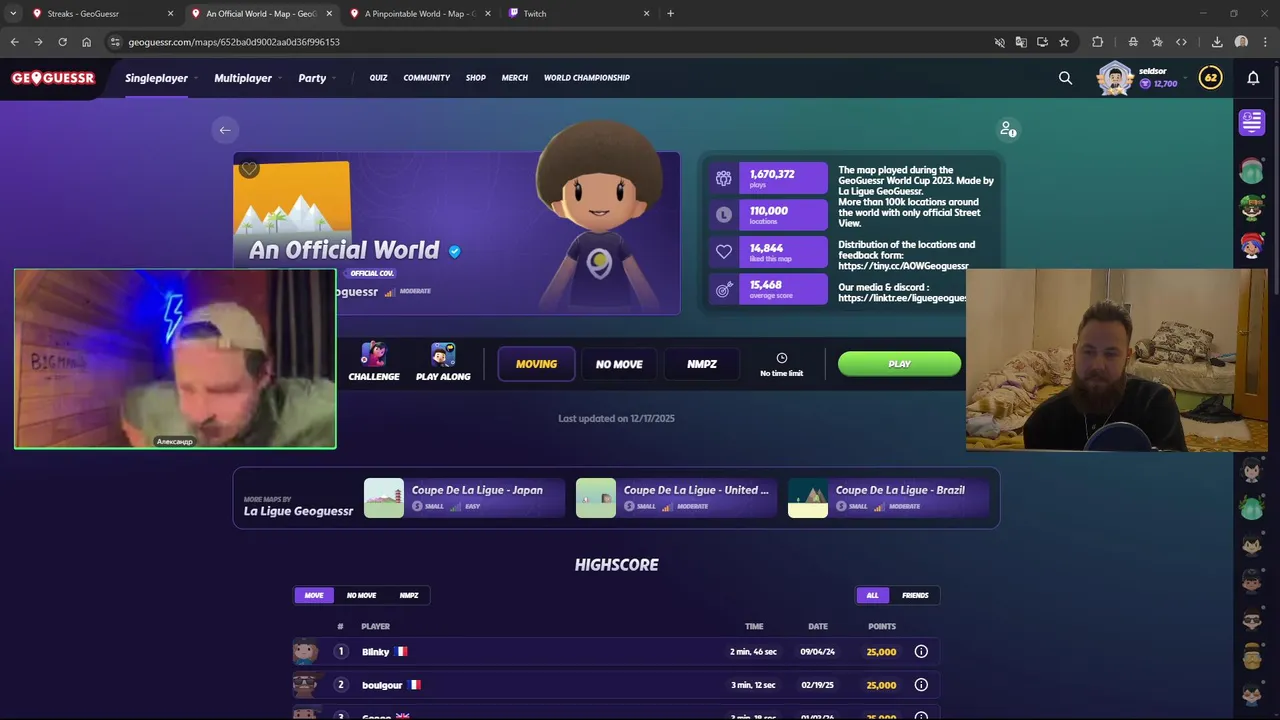Open the MERCH page
The image size is (1280, 720).
coord(515,78)
